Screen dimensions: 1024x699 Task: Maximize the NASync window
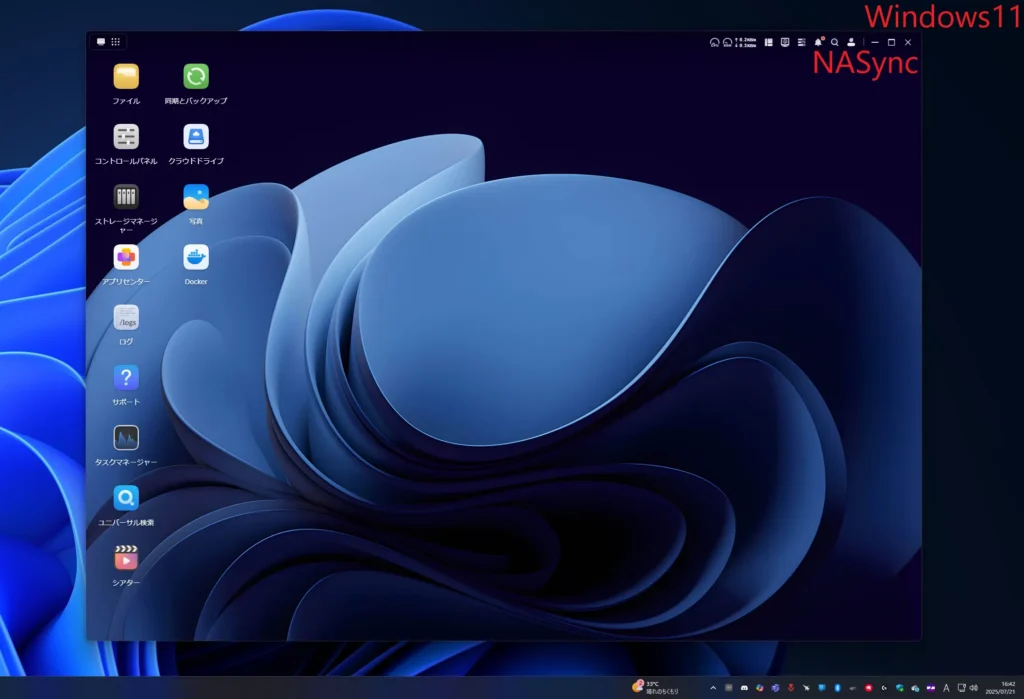click(x=891, y=42)
